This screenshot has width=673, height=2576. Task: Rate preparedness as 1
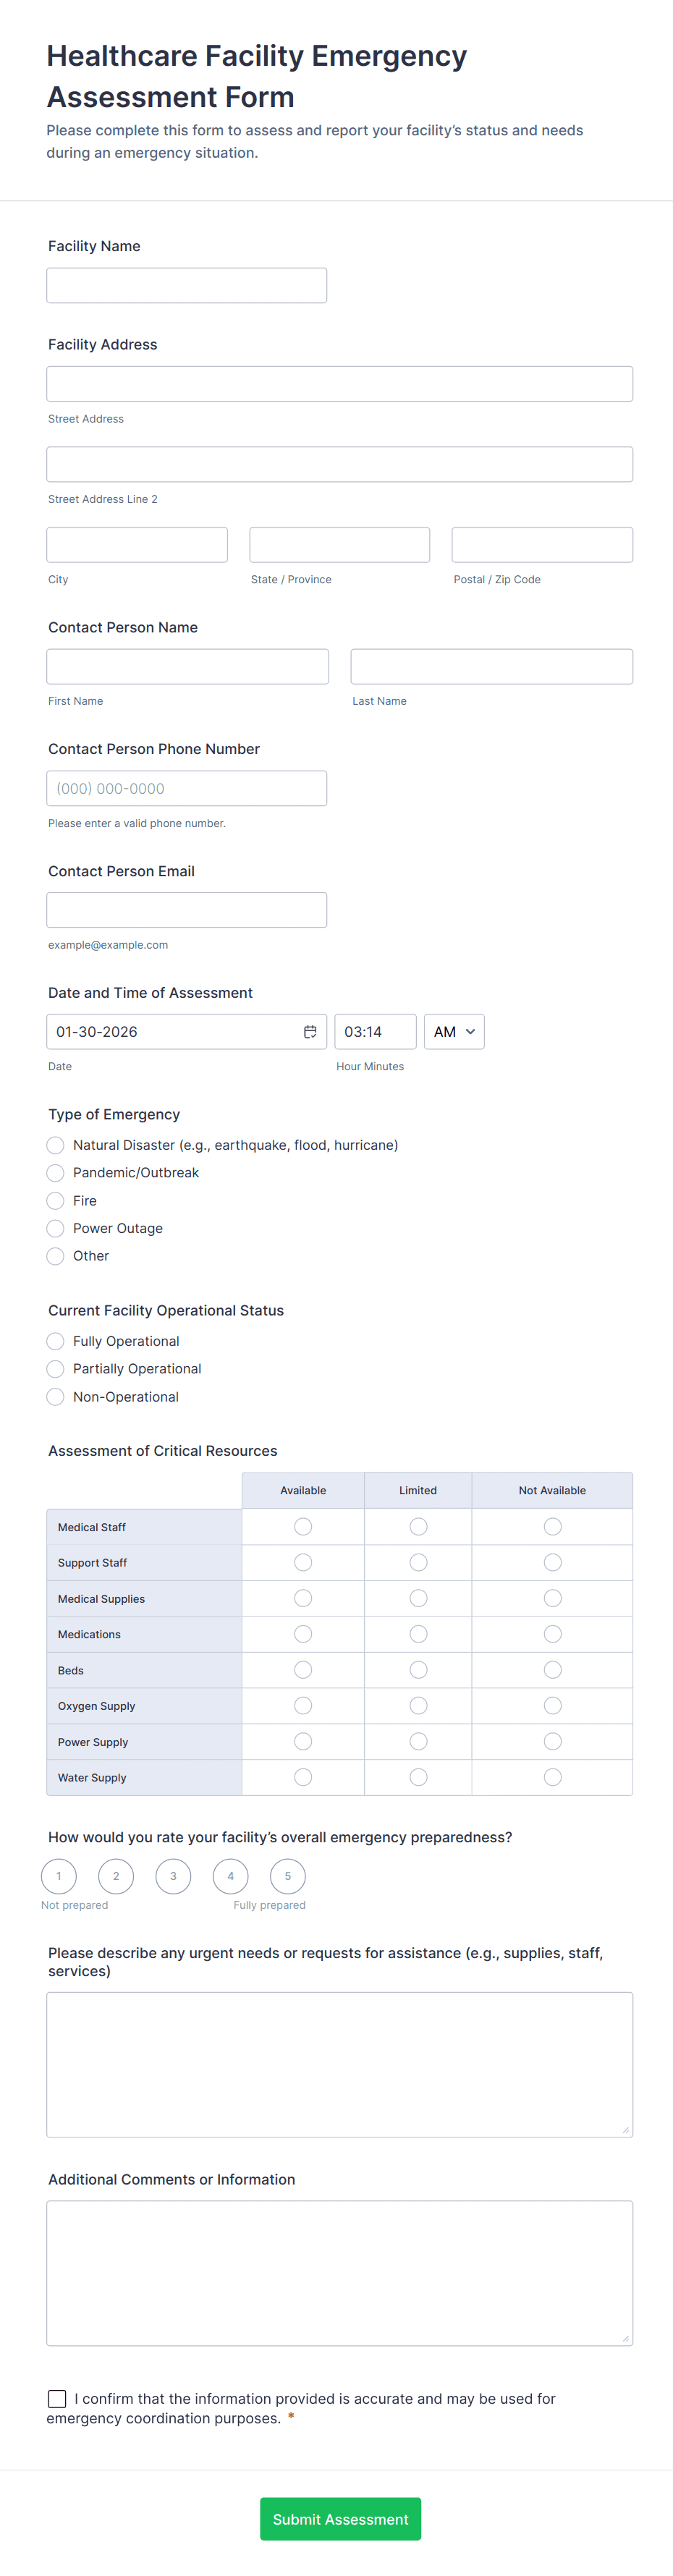(x=59, y=1876)
